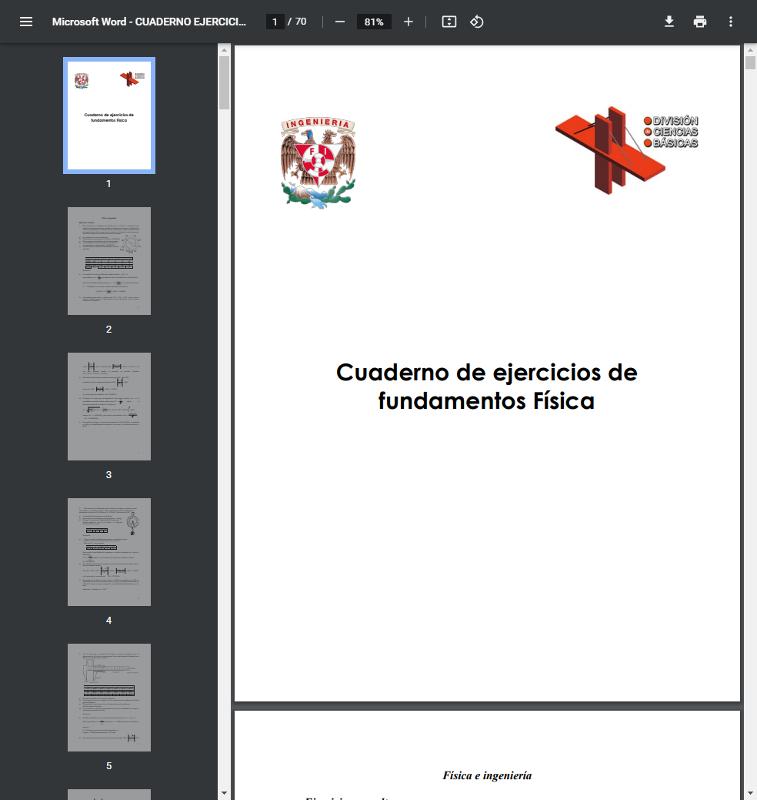The image size is (757, 800).
Task: Select page 1 thumbnail
Action: (109, 115)
